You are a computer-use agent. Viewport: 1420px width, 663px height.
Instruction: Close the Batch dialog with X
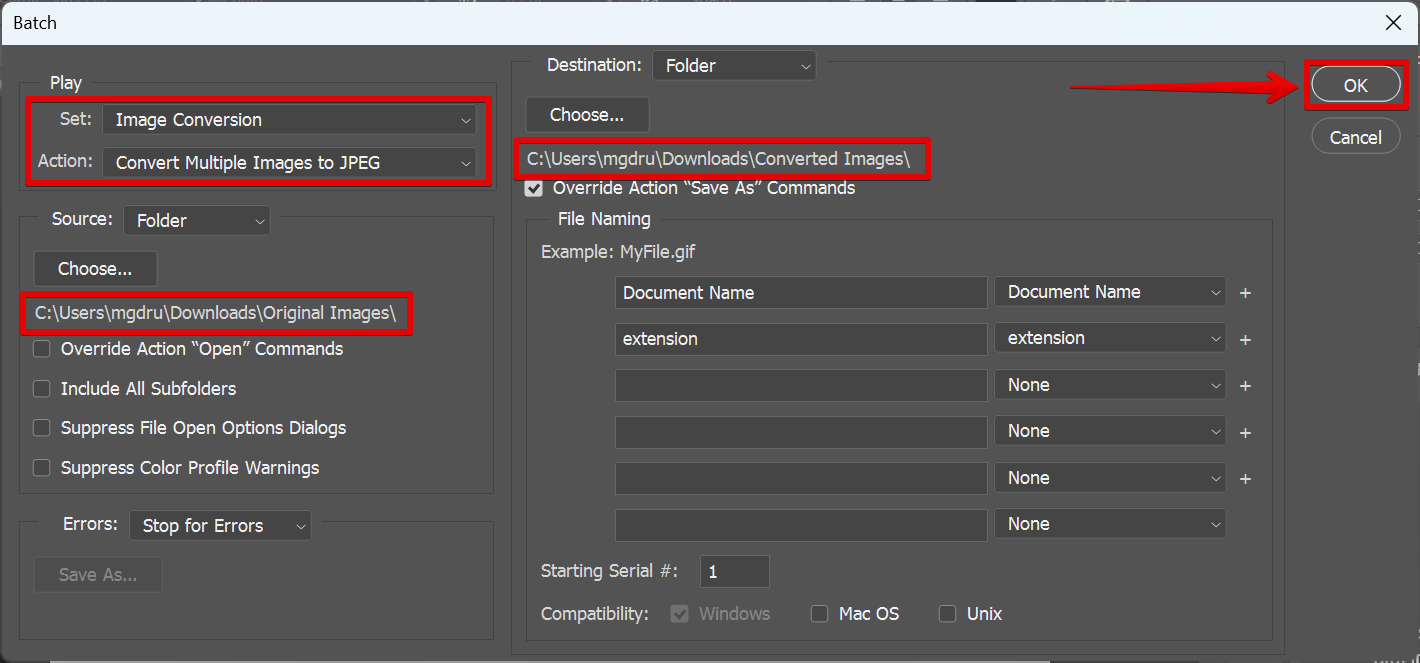(x=1391, y=22)
